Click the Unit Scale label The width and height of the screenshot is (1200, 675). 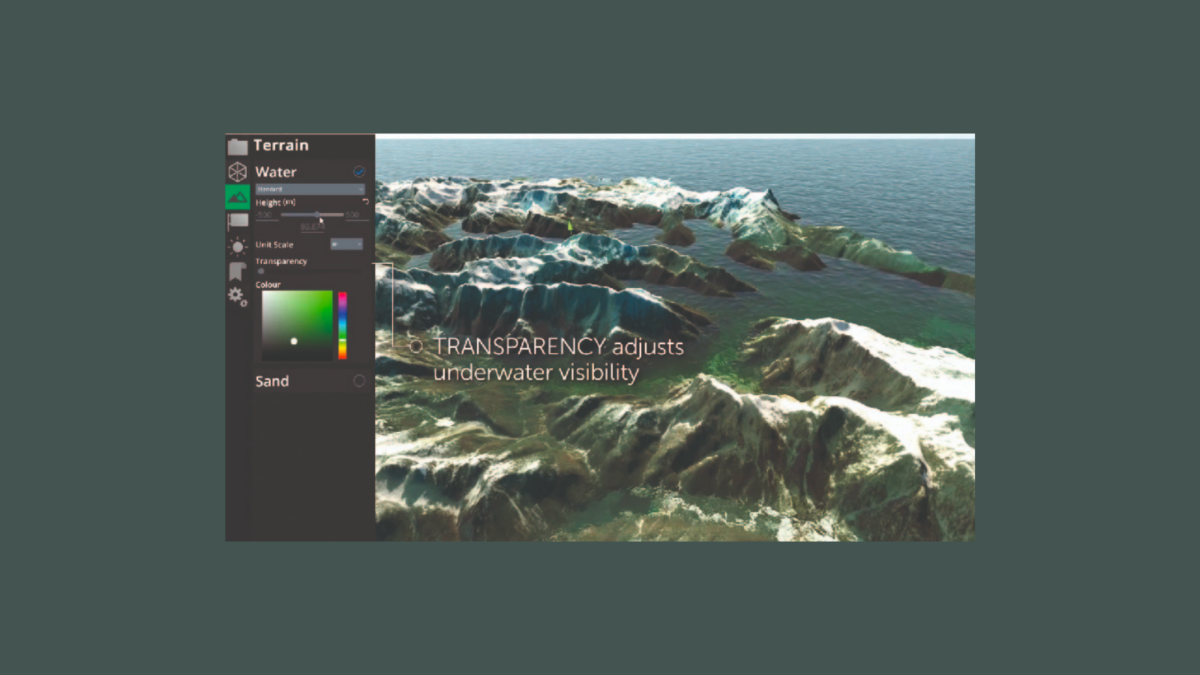(274, 244)
